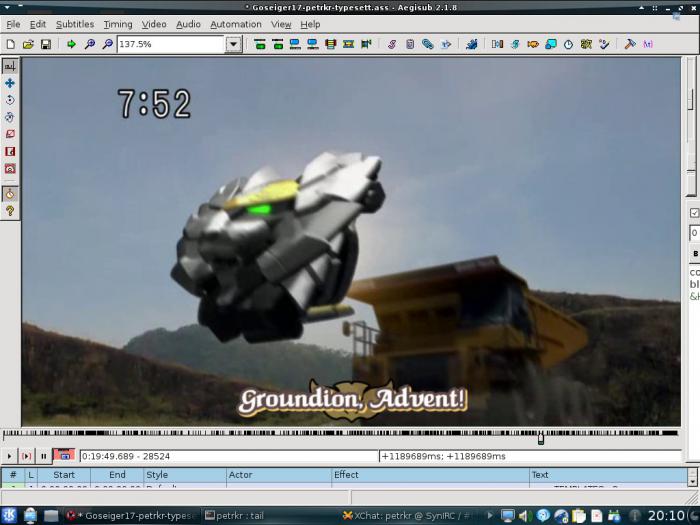This screenshot has height=525, width=700.
Task: Click the red-yellow select-visible-lines toolbar icon
Action: (330, 44)
